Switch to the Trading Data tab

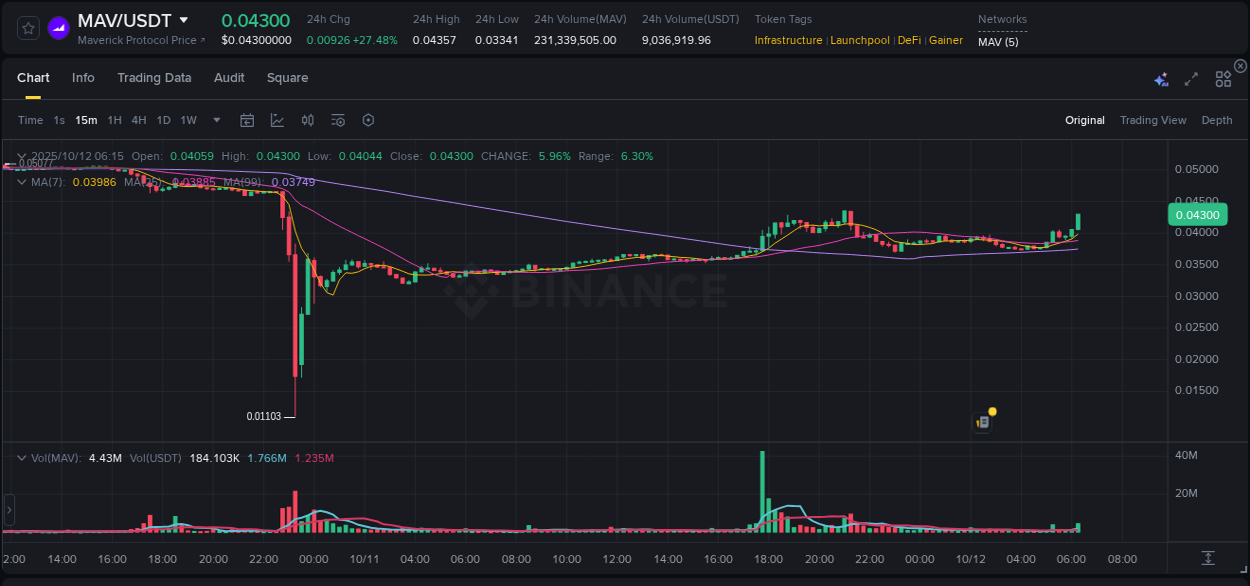point(155,77)
